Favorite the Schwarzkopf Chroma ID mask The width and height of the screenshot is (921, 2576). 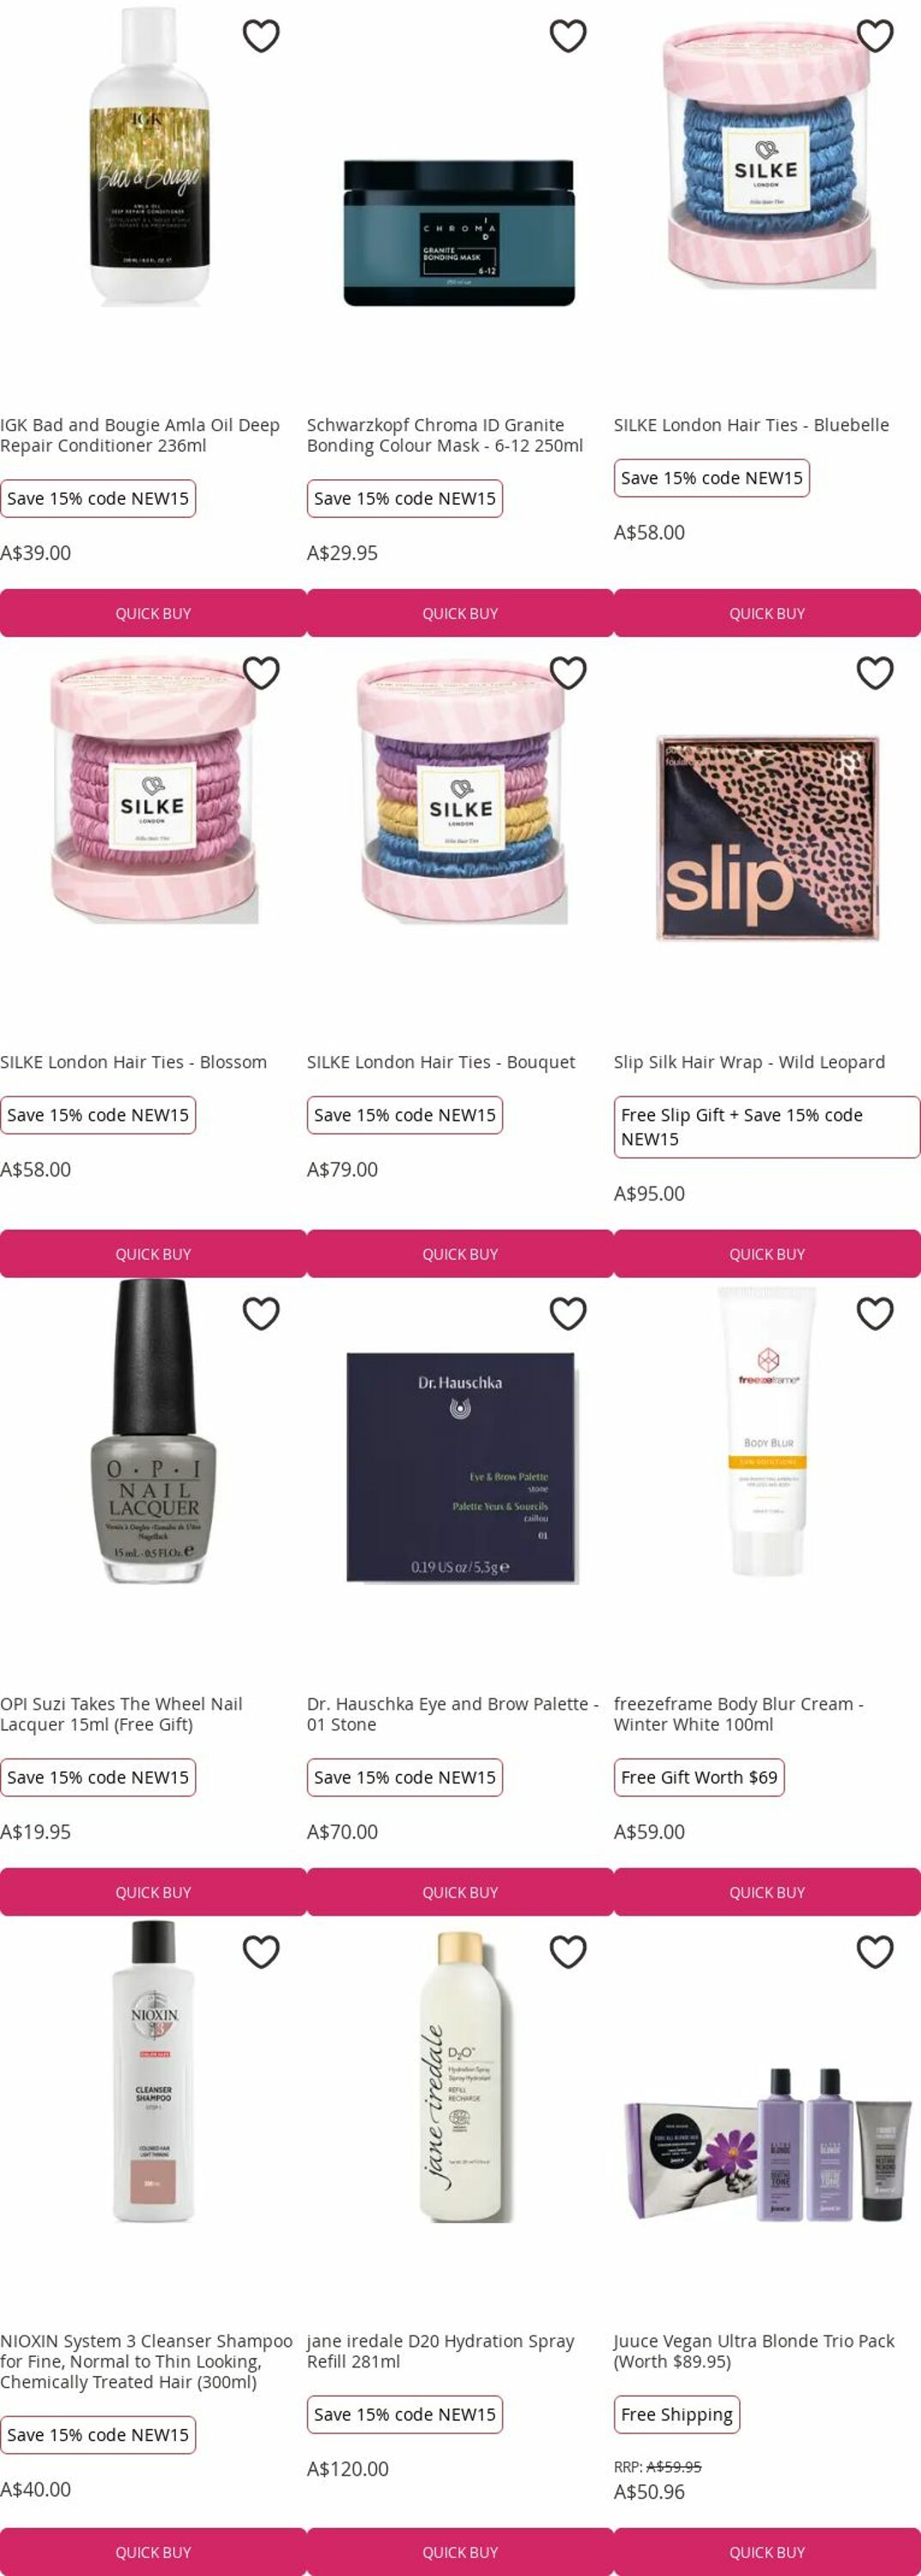(568, 36)
